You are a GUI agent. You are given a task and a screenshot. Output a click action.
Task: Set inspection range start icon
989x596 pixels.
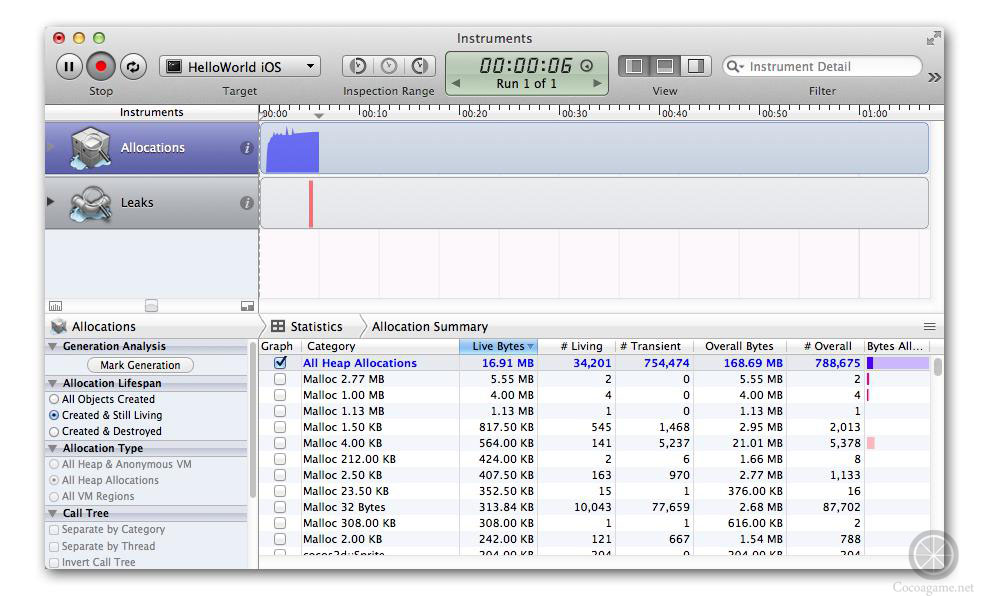tap(358, 66)
